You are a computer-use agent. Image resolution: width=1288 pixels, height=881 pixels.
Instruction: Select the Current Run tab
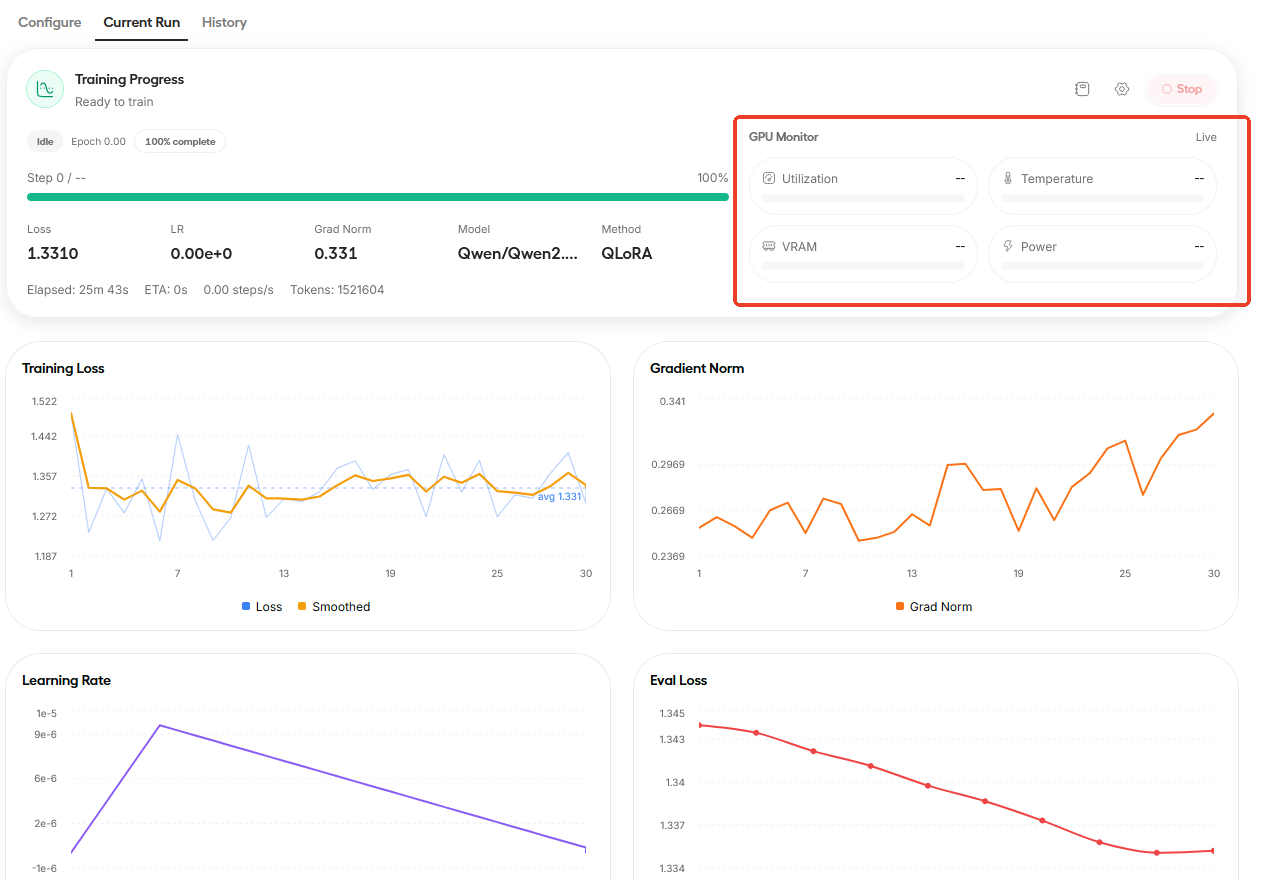[141, 22]
